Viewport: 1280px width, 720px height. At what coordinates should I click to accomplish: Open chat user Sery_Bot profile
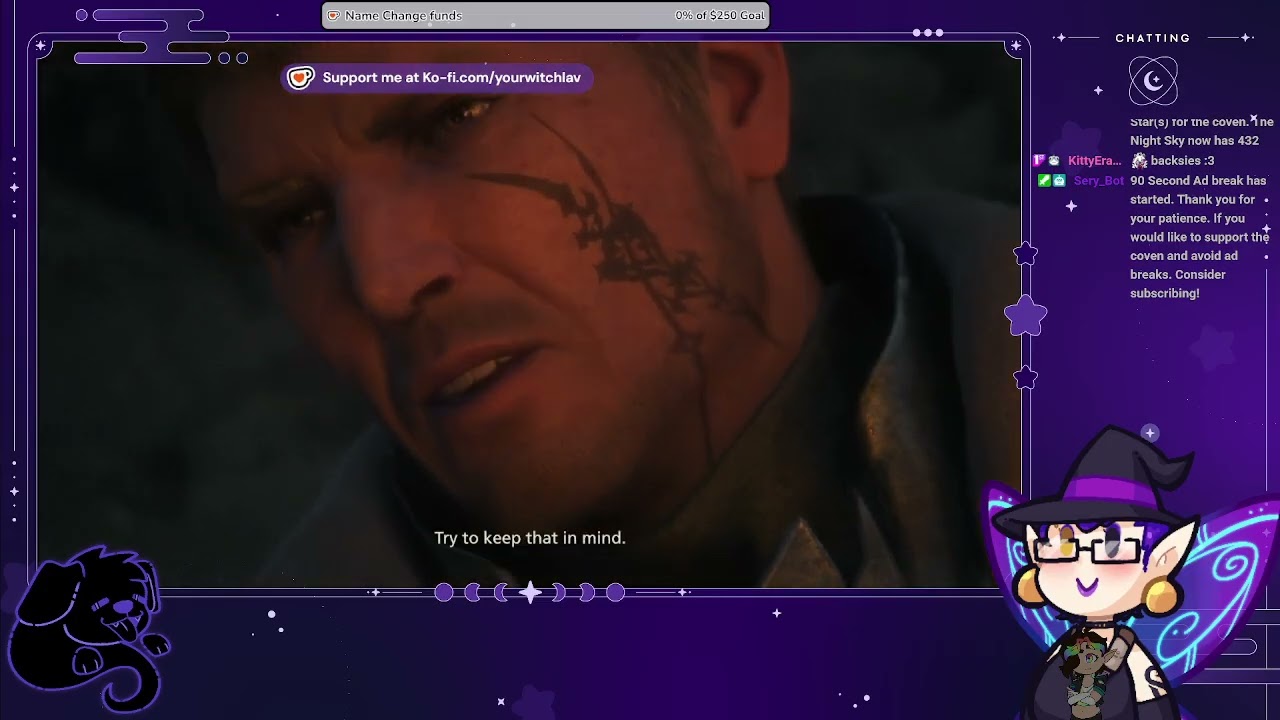pyautogui.click(x=1098, y=181)
